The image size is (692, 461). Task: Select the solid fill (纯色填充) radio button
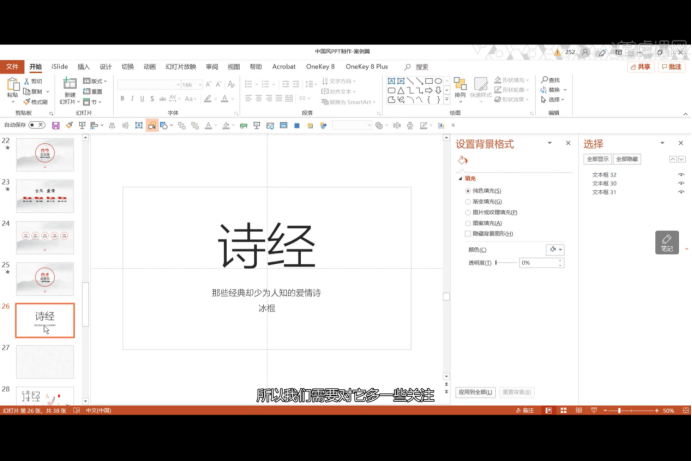click(x=468, y=191)
